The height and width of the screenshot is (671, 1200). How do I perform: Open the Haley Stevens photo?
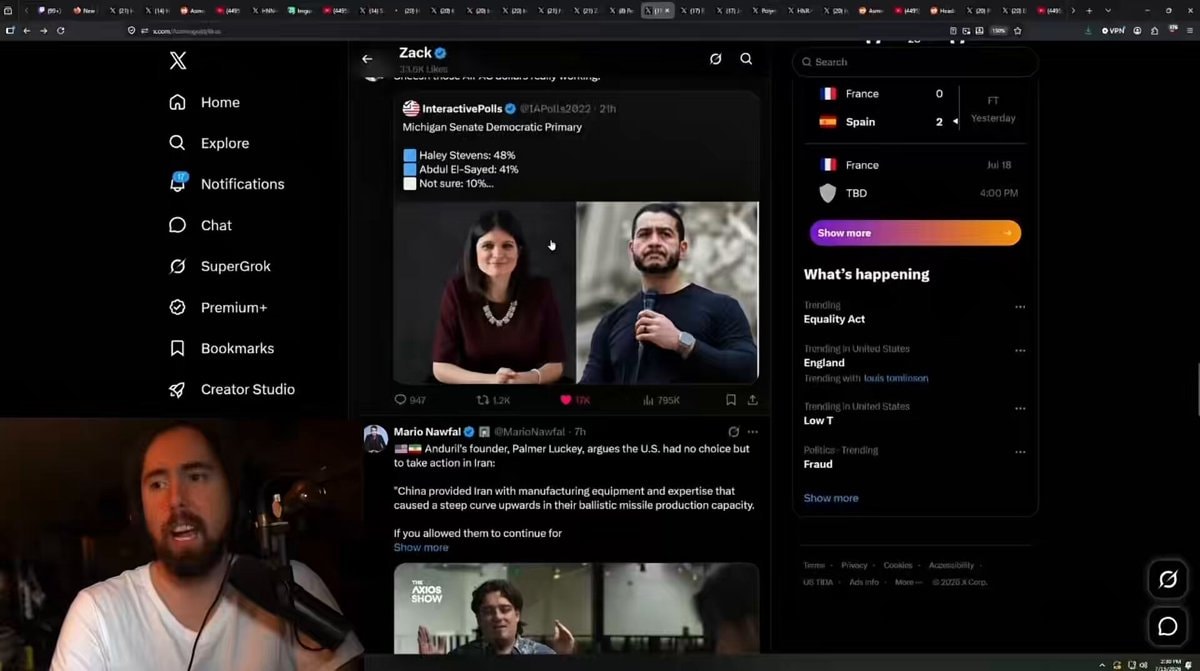(484, 293)
